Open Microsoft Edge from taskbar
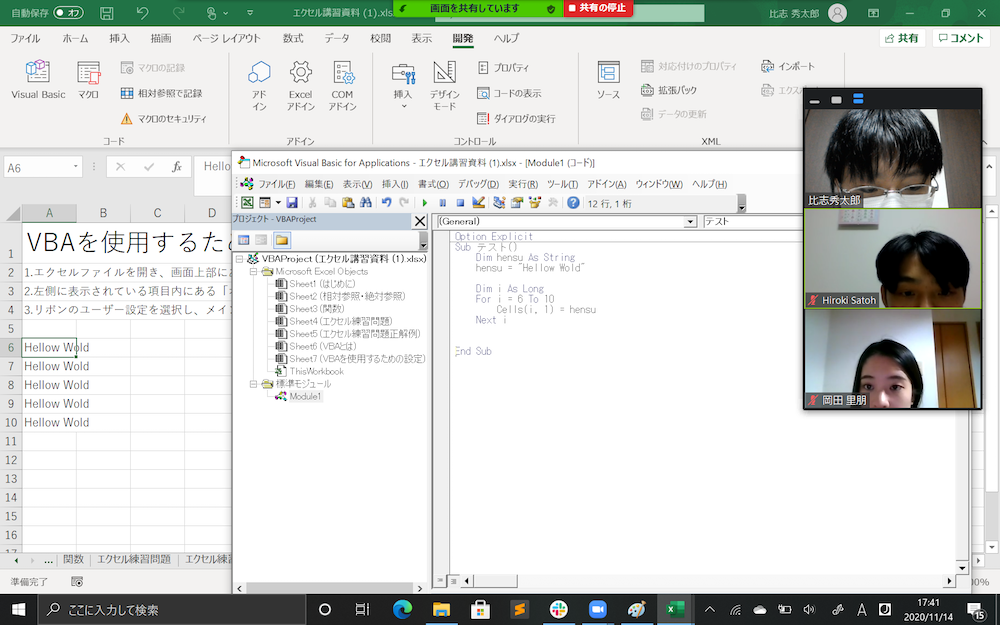Screen dimensions: 1000x625 coord(402,610)
